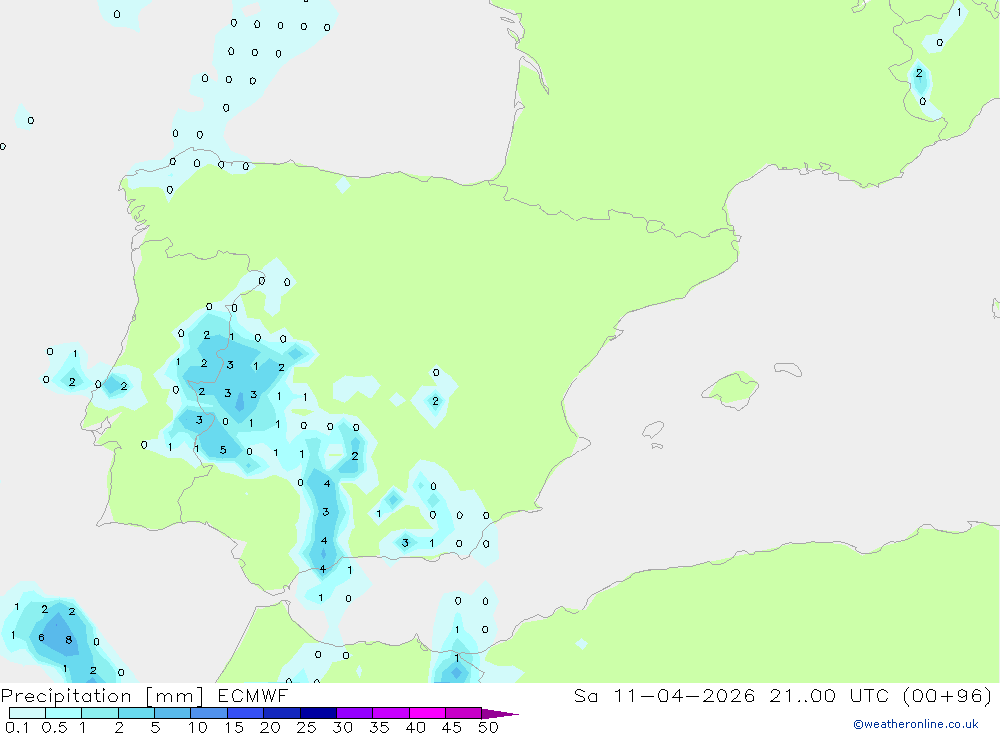
Task: Select the 0.5–1 mm legend color swatch
Action: pyautogui.click(x=64, y=713)
